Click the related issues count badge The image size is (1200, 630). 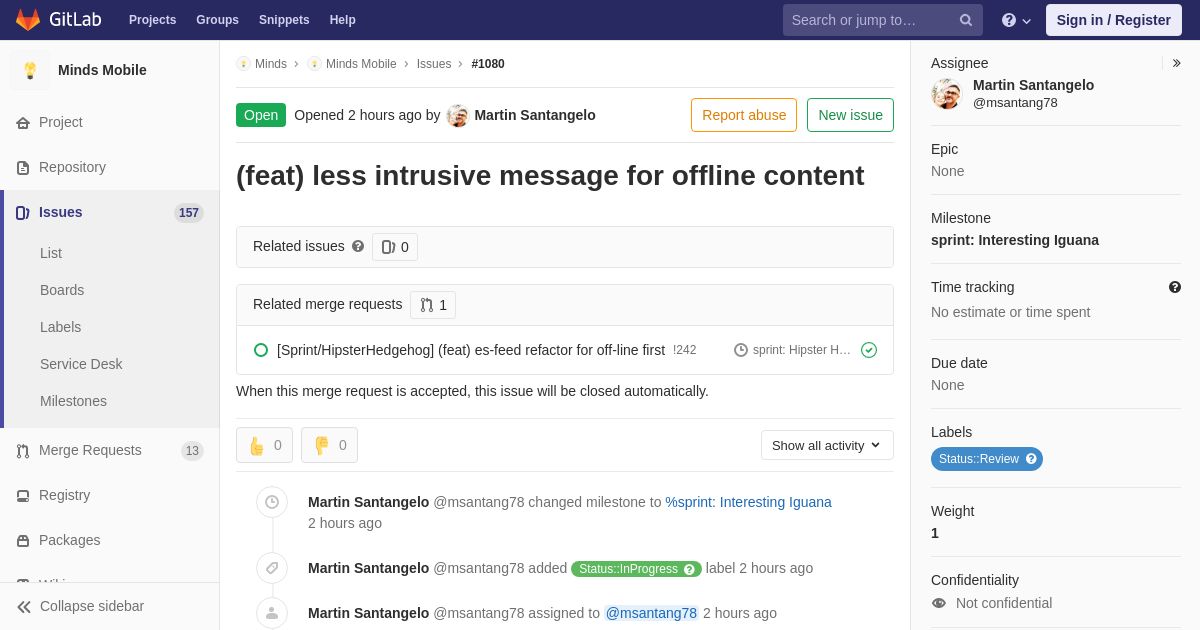pos(395,247)
